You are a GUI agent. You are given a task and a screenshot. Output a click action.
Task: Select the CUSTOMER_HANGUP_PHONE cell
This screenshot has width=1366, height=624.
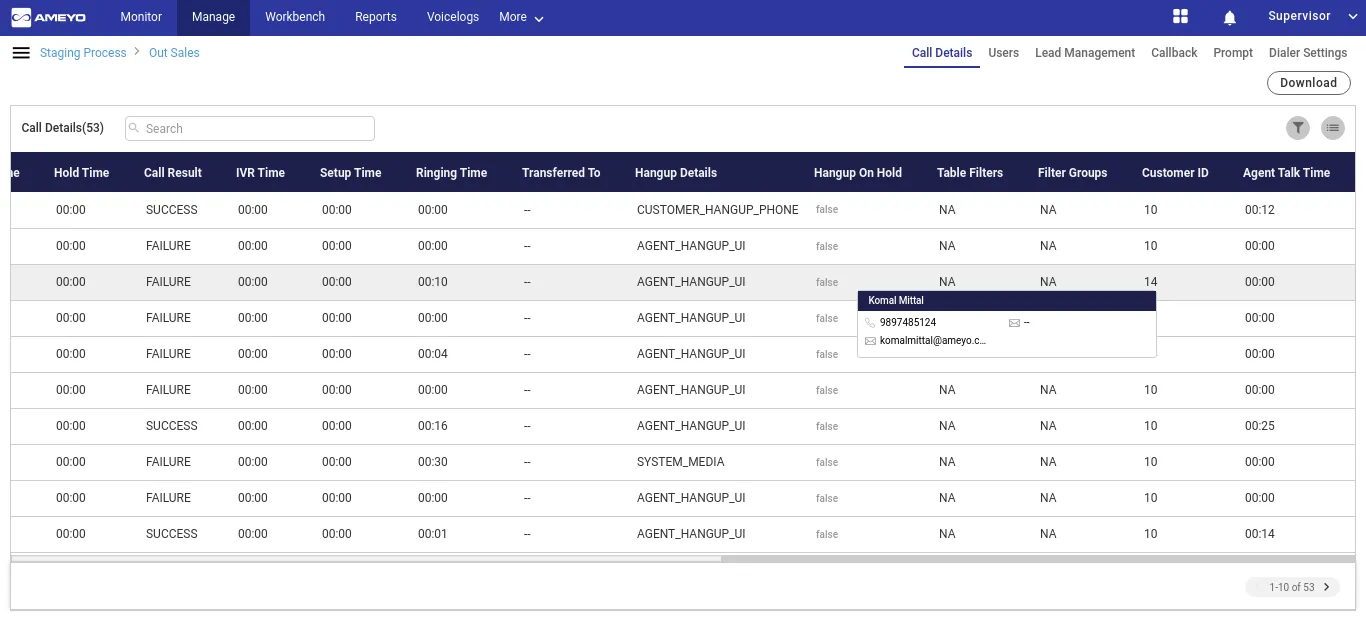coord(718,210)
